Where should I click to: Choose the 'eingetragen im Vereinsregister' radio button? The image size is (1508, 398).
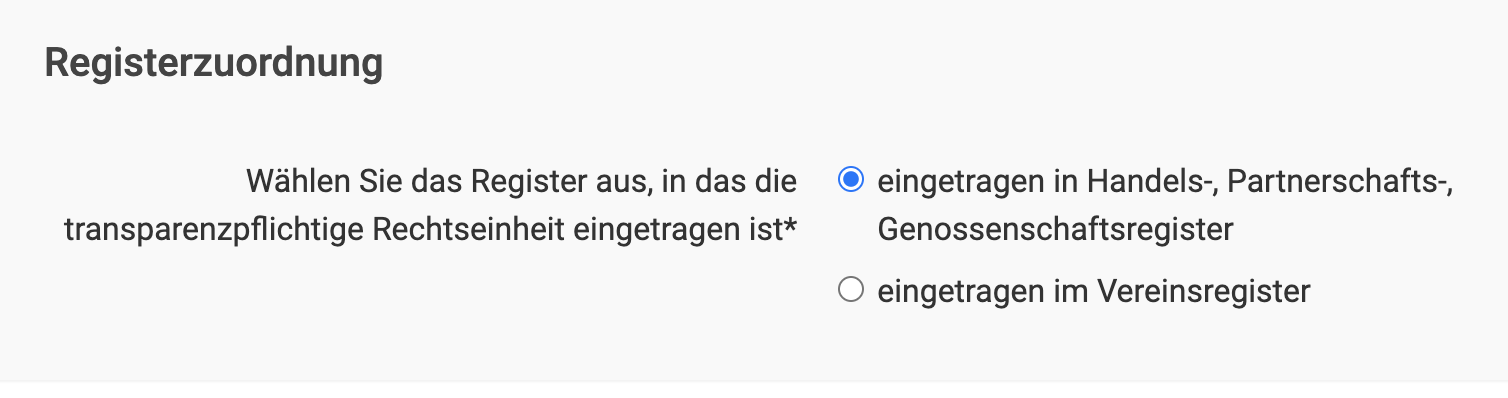pyautogui.click(x=850, y=292)
